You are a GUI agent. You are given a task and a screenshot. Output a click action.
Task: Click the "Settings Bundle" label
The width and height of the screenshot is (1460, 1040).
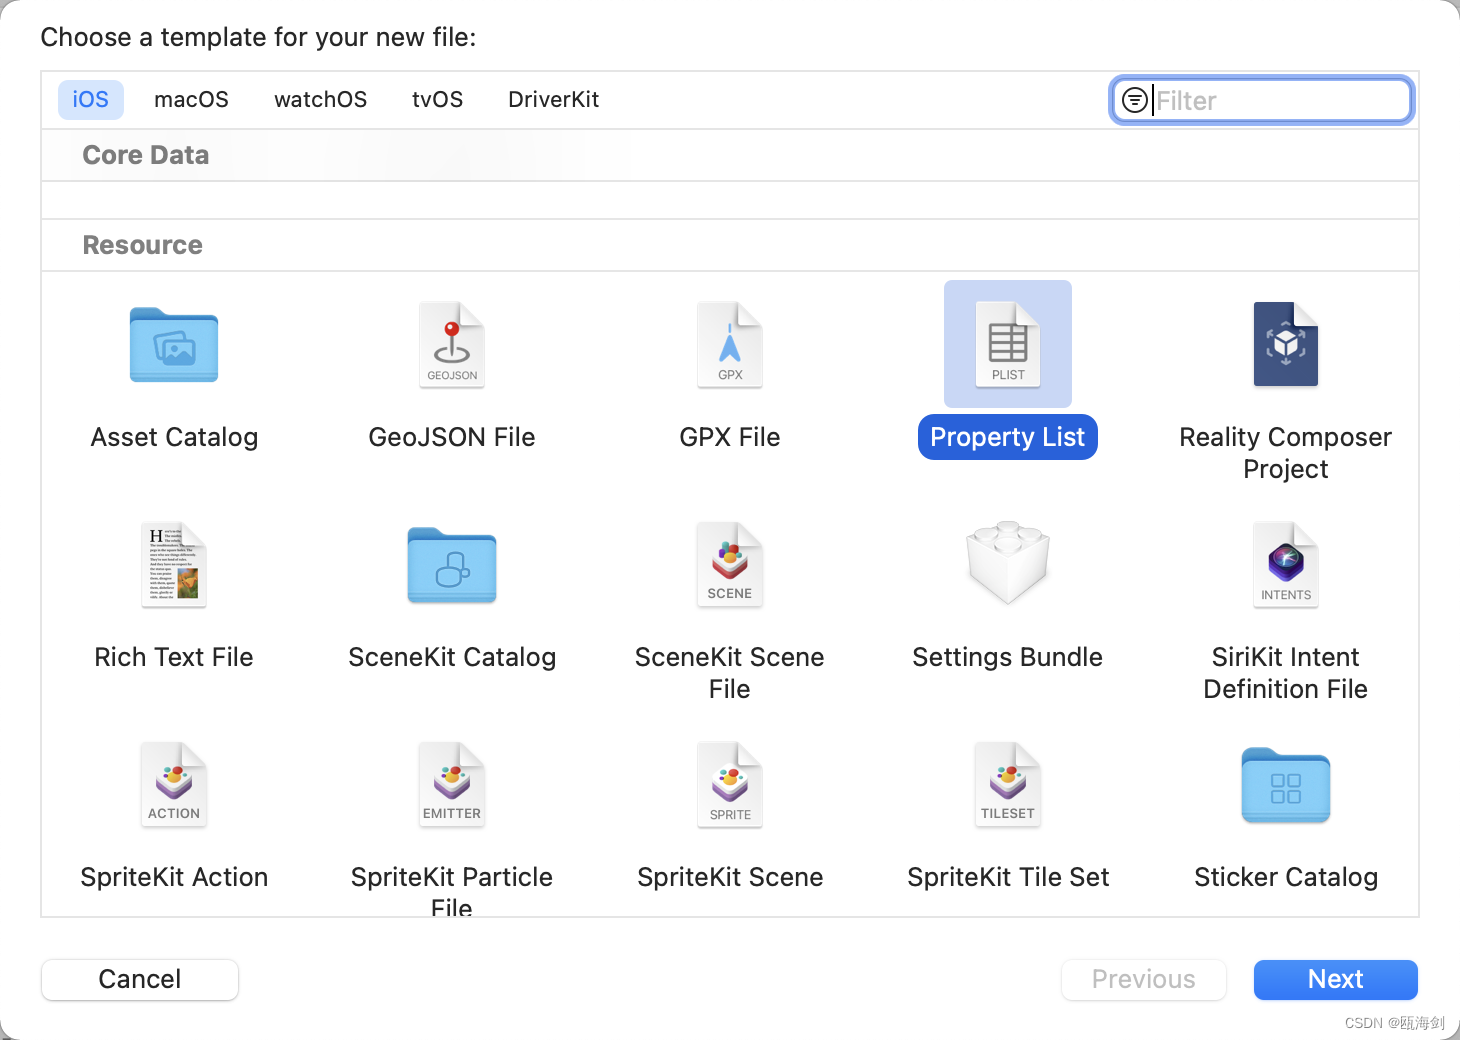(1008, 657)
